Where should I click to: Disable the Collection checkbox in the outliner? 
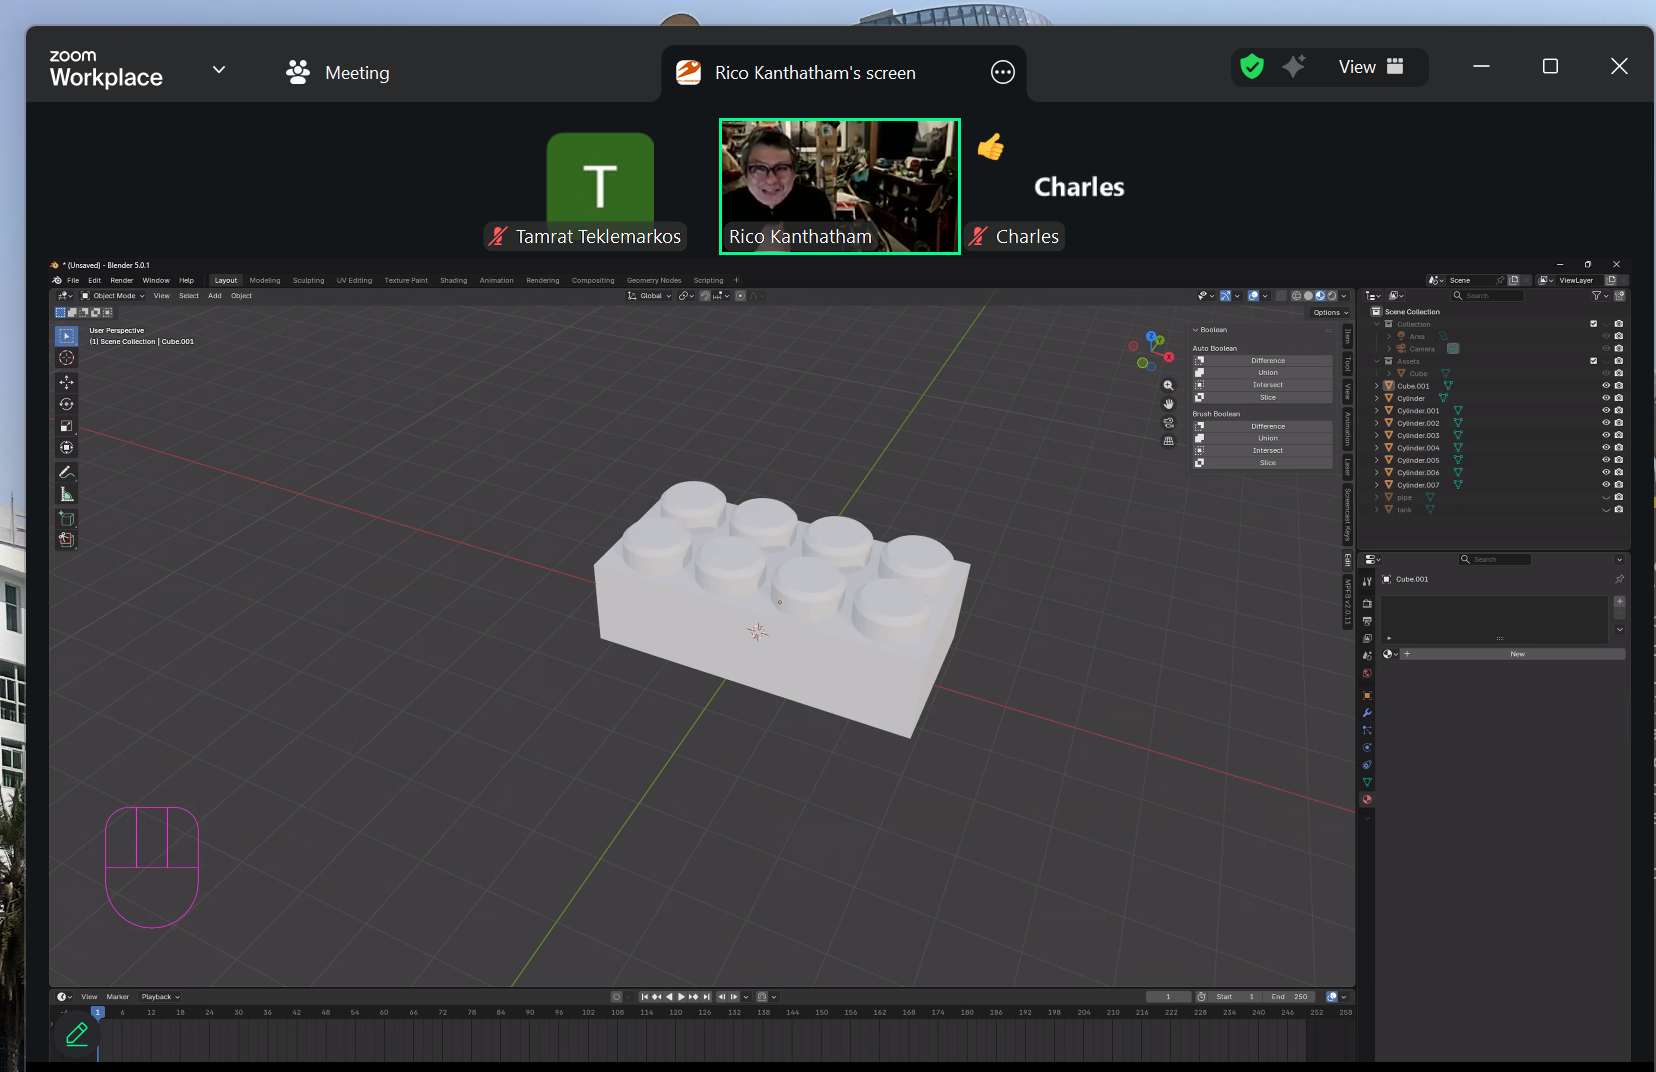(x=1593, y=323)
